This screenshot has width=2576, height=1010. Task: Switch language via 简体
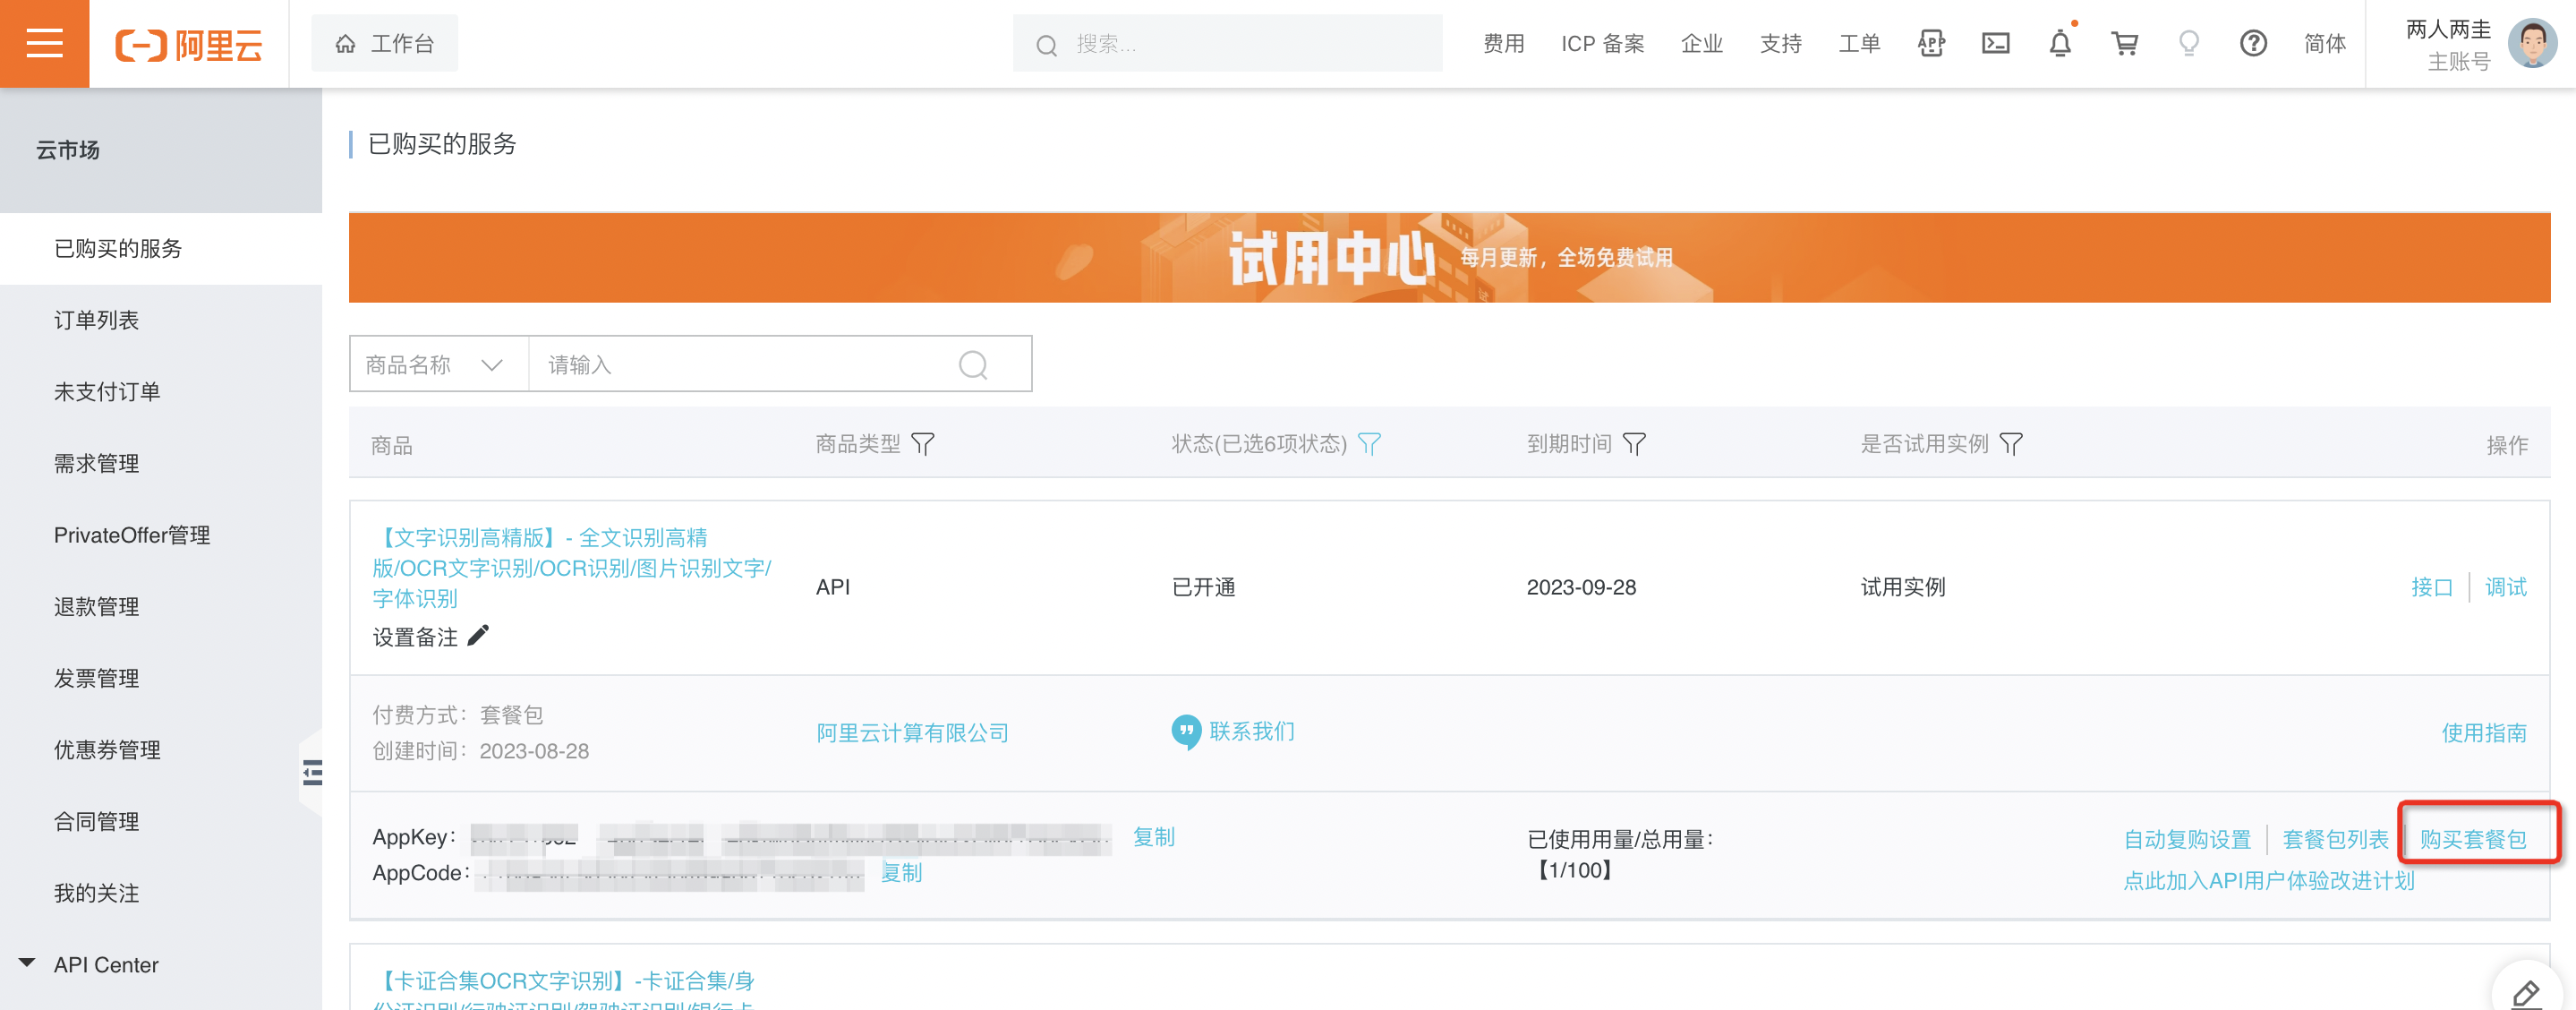click(x=2324, y=44)
